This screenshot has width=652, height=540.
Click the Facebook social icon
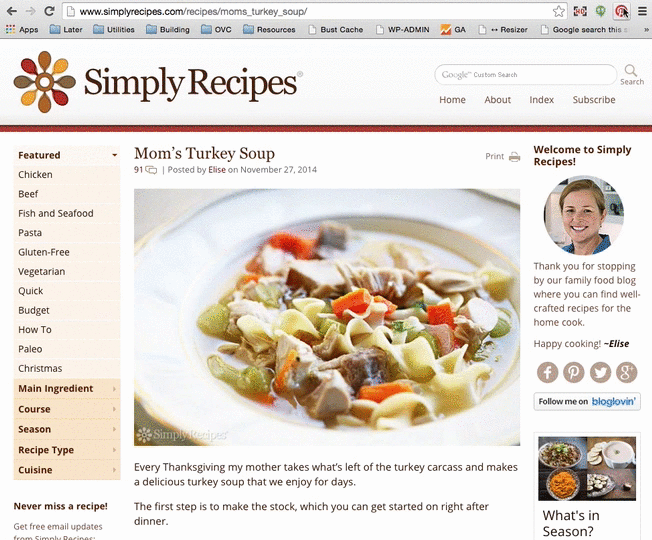pyautogui.click(x=547, y=372)
